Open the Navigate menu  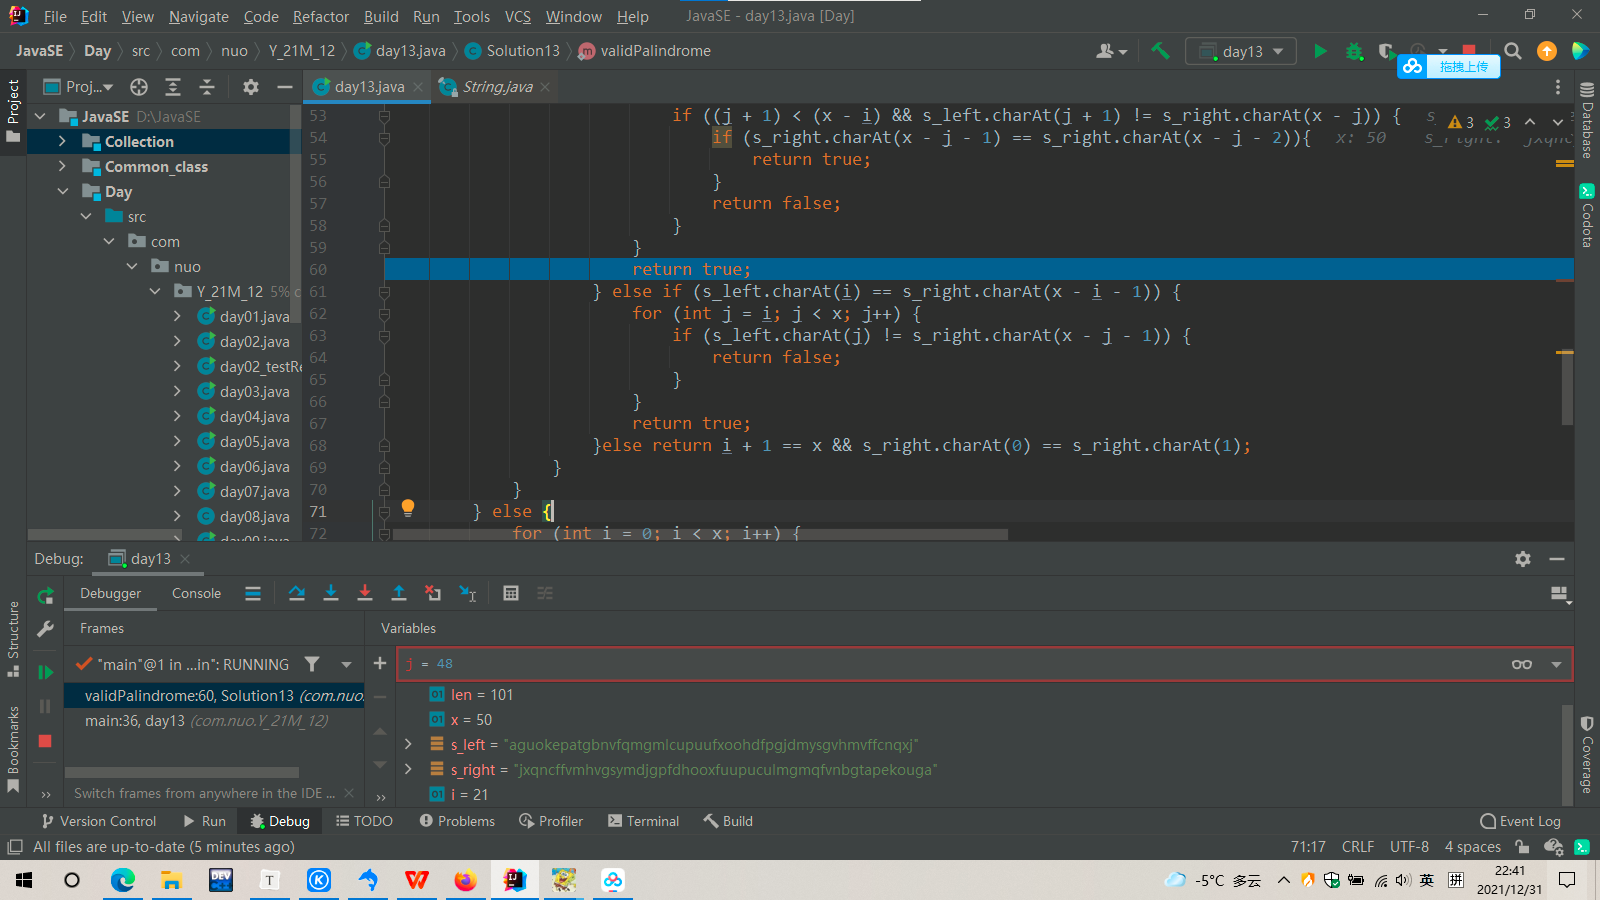pos(198,17)
